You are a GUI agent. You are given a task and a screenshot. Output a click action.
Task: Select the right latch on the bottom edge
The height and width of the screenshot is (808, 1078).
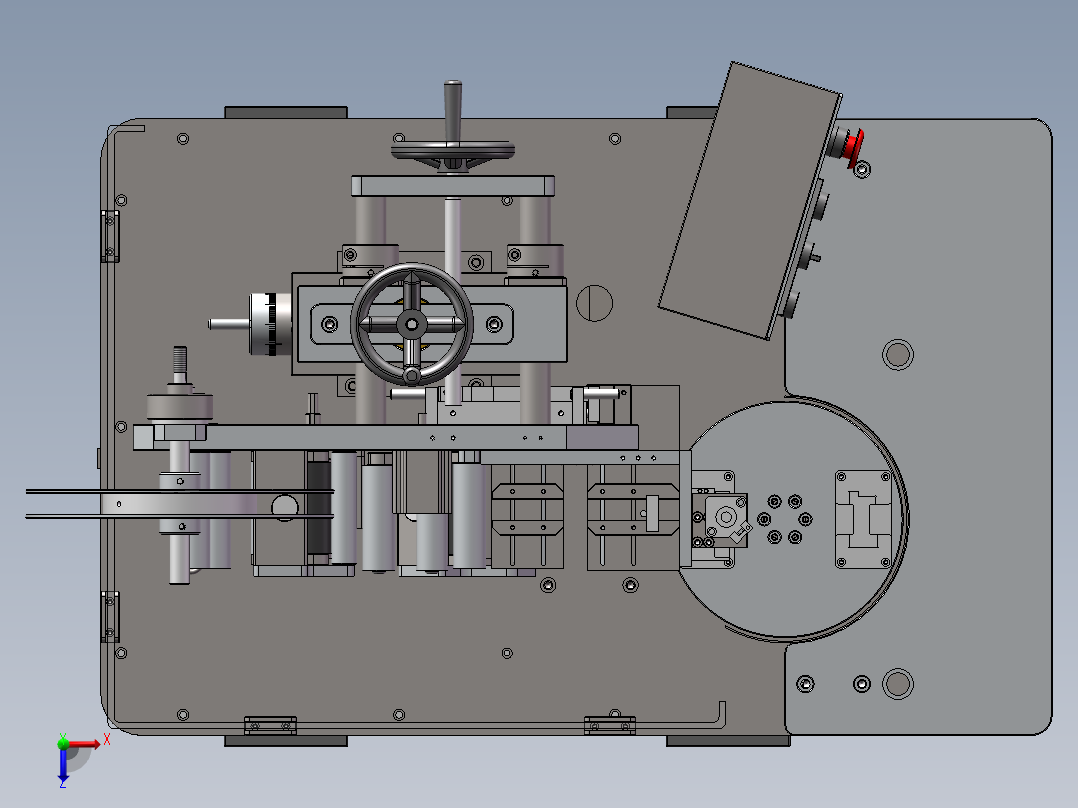point(610,725)
